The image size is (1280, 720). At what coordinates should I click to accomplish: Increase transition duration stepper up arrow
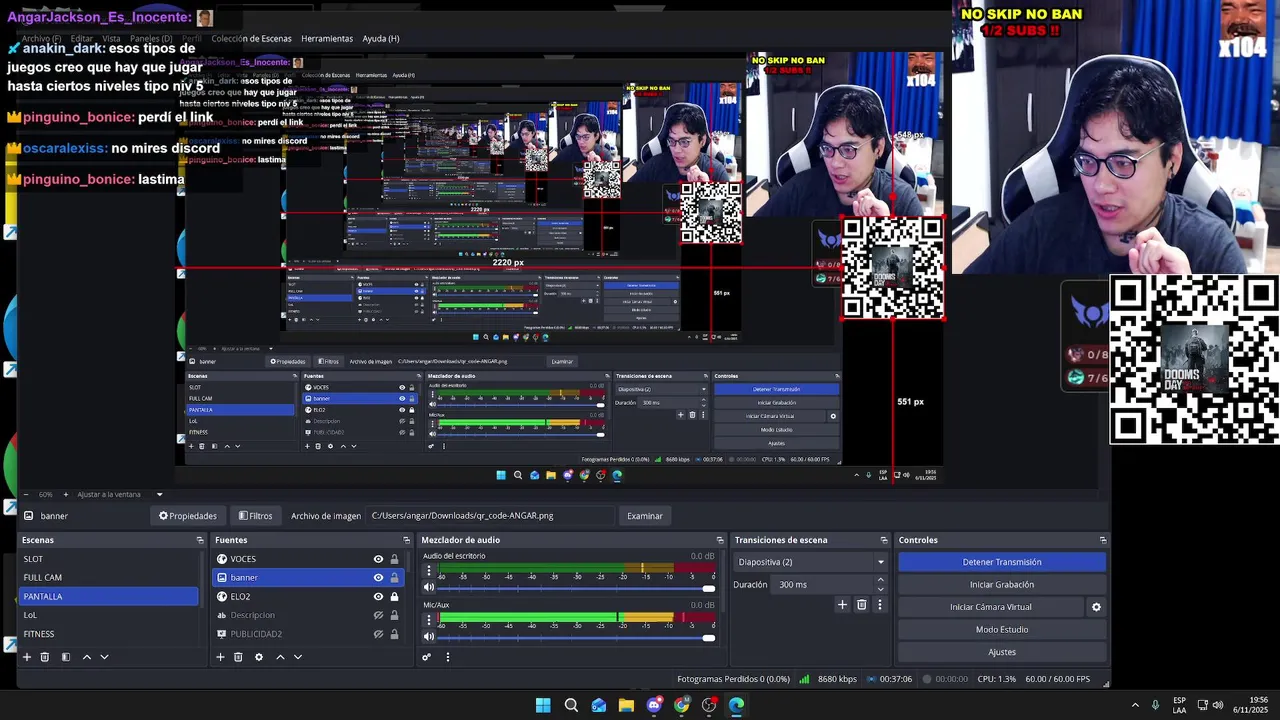coord(880,580)
